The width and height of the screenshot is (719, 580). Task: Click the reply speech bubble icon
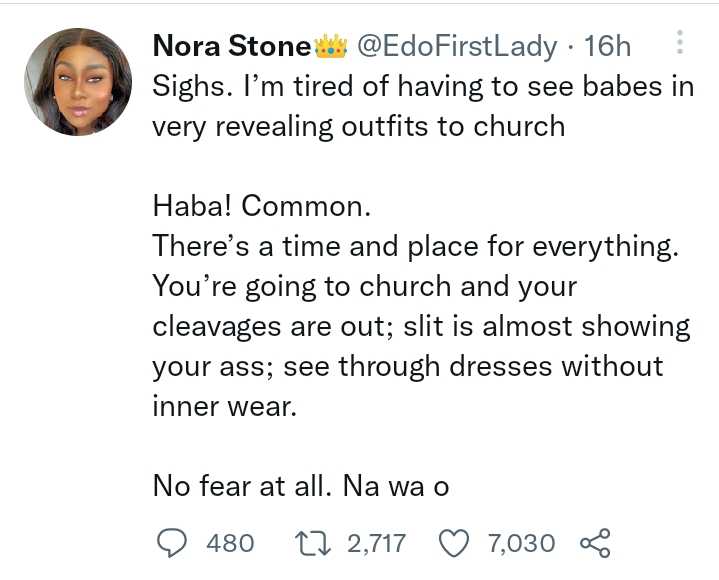(x=174, y=543)
